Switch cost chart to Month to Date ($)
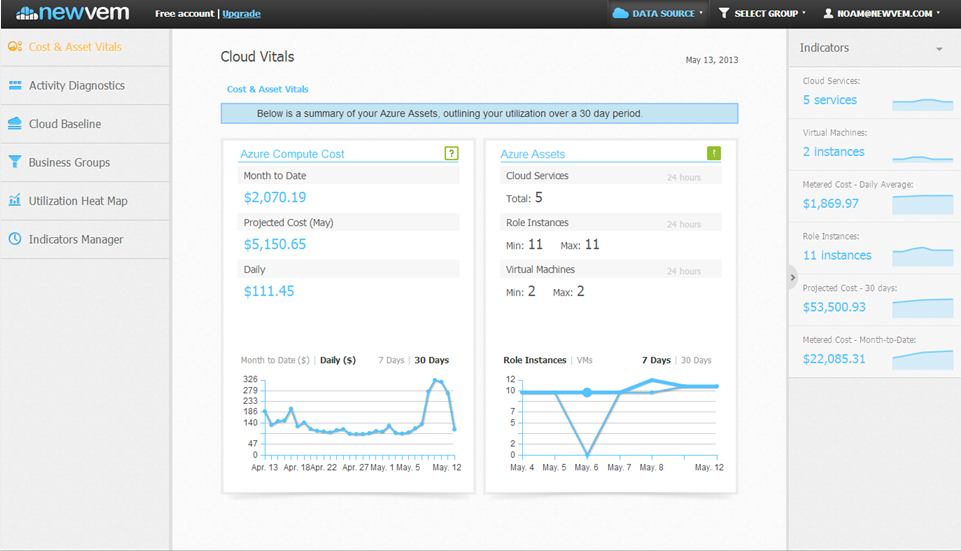This screenshot has width=961, height=551. [x=275, y=360]
